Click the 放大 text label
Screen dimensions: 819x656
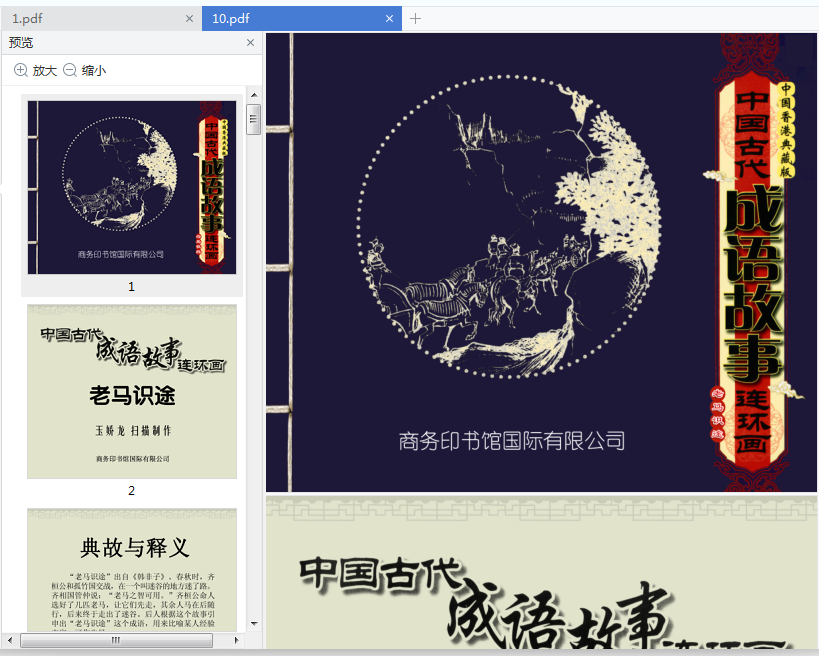tap(44, 71)
